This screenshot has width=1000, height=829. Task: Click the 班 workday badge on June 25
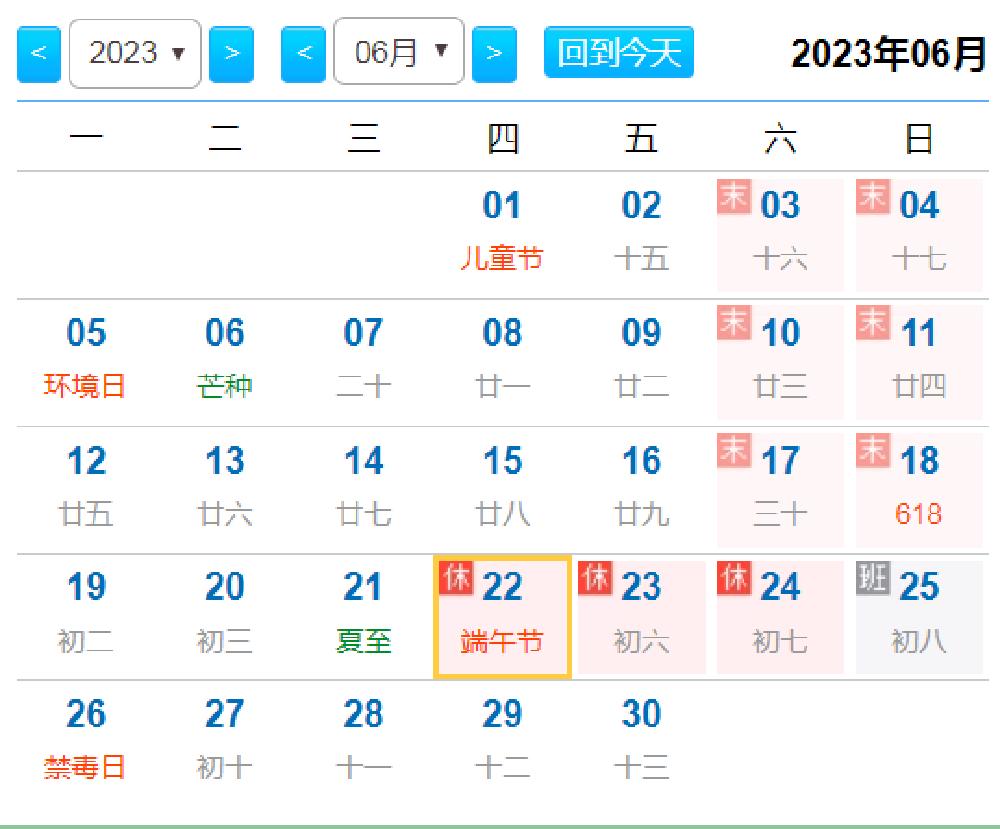coord(872,578)
